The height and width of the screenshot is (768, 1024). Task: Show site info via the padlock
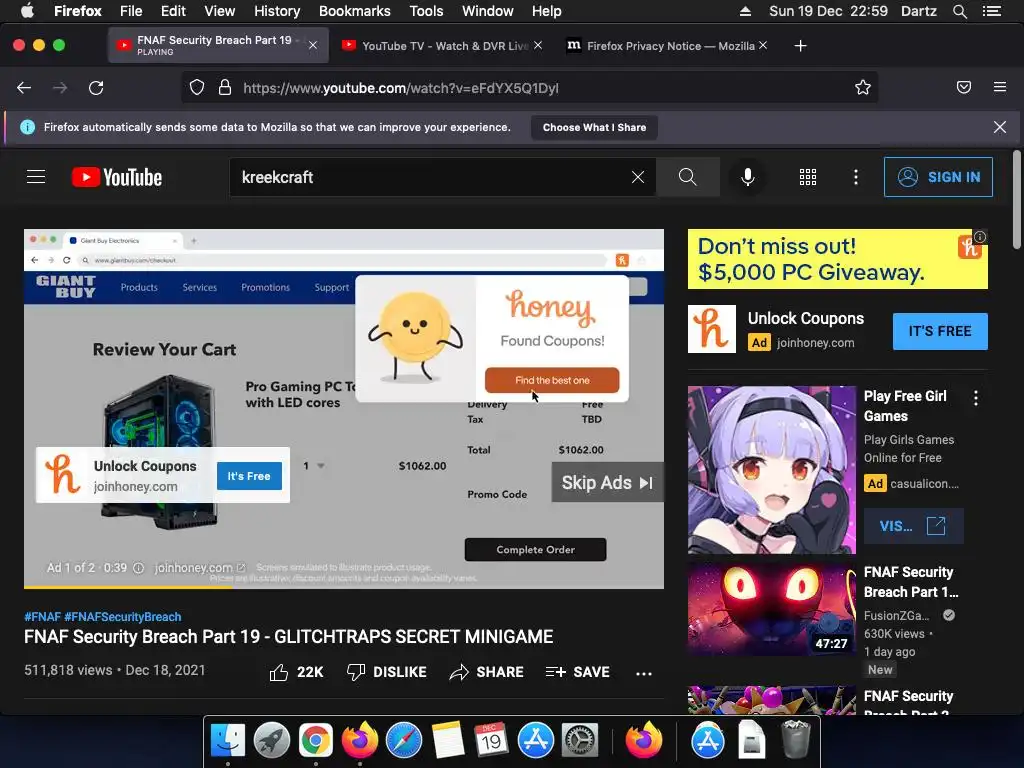(x=225, y=88)
